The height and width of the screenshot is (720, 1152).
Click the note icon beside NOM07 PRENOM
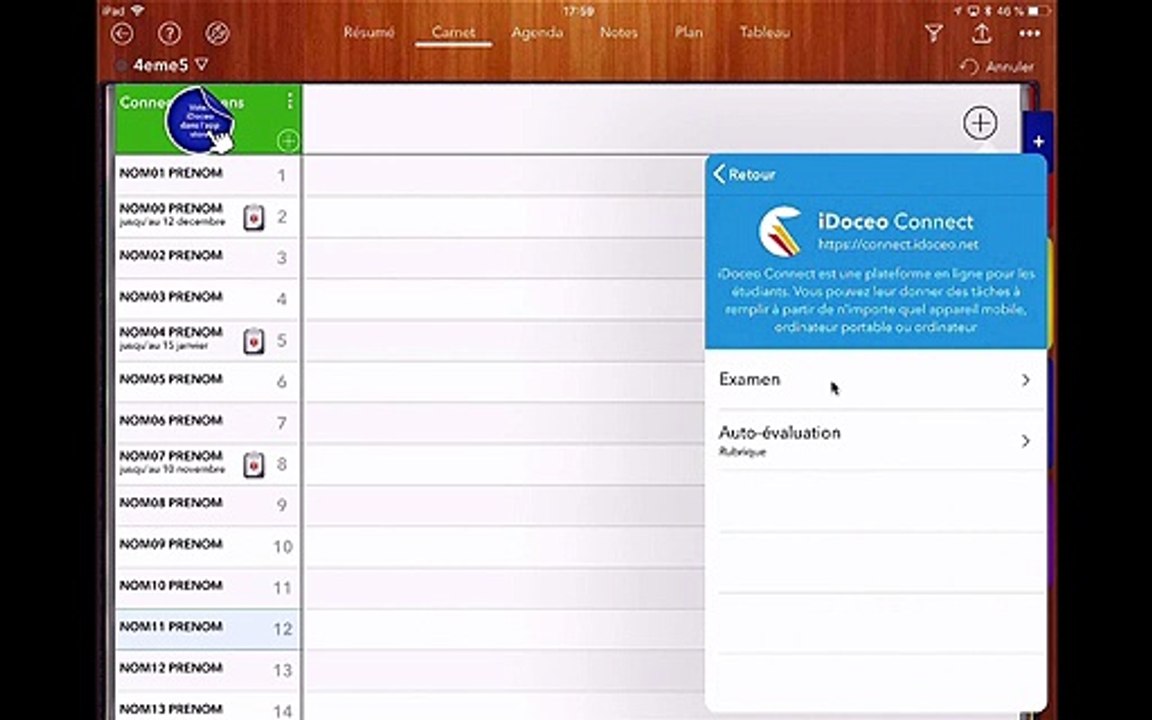[x=253, y=465]
